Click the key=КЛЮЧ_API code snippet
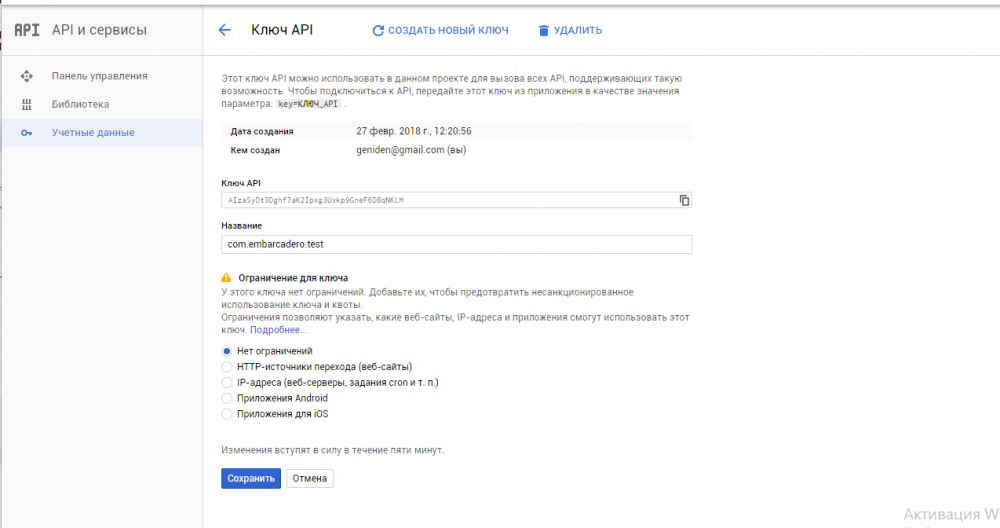 pyautogui.click(x=308, y=104)
